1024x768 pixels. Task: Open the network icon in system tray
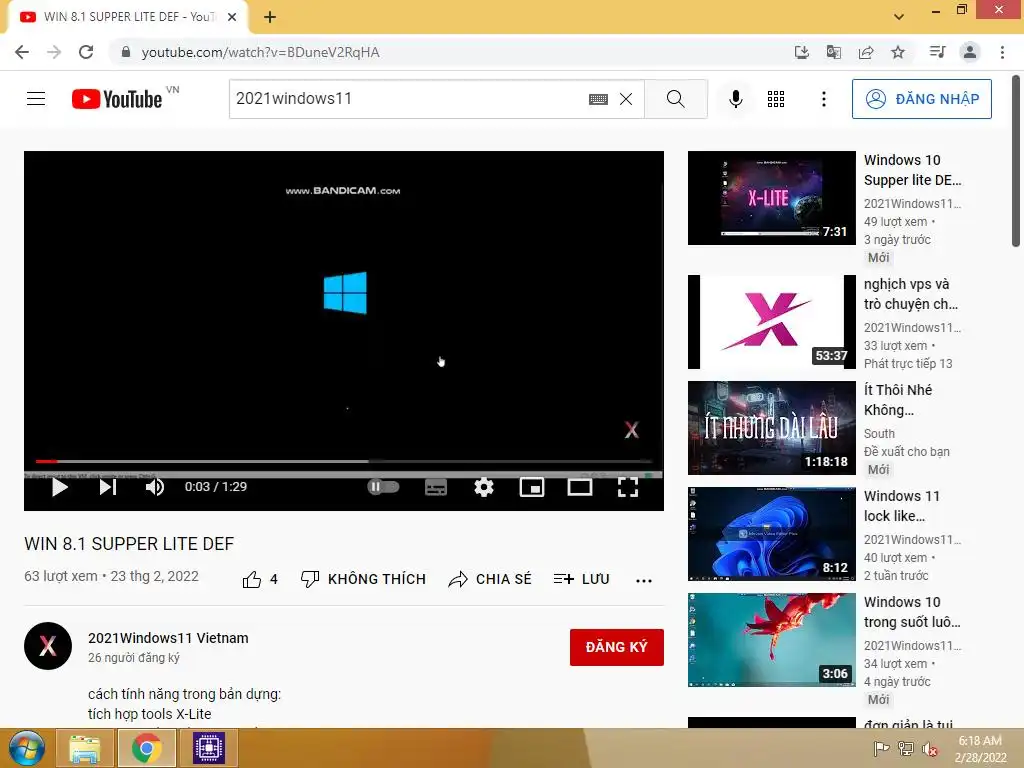[x=906, y=749]
